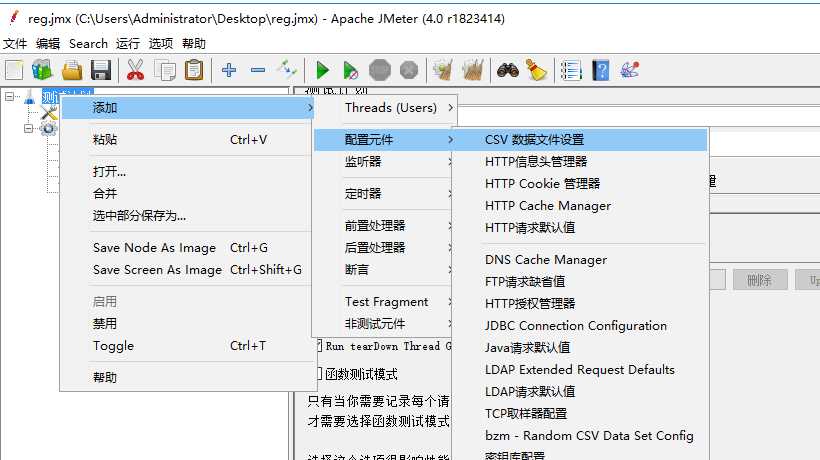Collapse the test plan tree root
Screen dimensions: 820x460
(x=9, y=97)
